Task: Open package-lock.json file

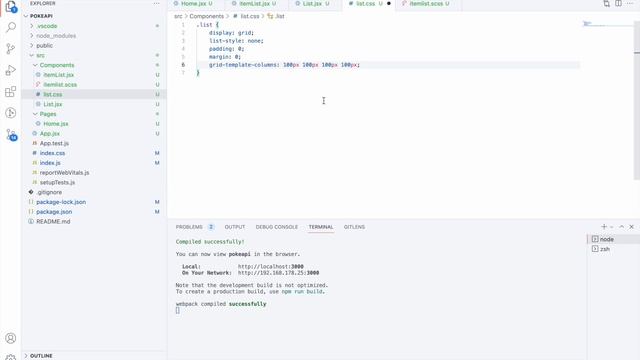Action: click(x=61, y=202)
